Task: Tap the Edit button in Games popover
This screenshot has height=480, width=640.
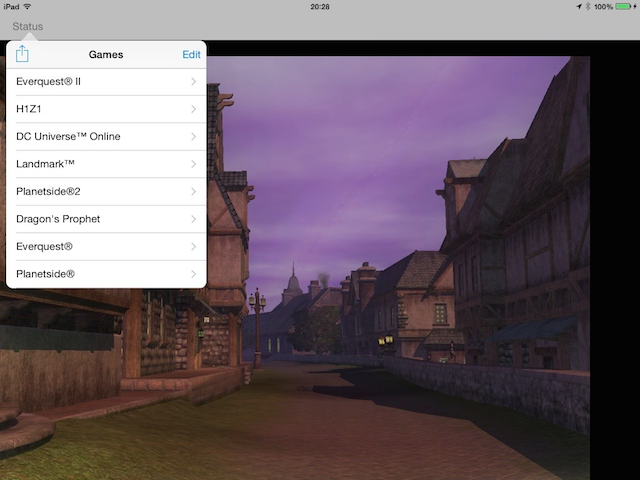Action: [191, 55]
